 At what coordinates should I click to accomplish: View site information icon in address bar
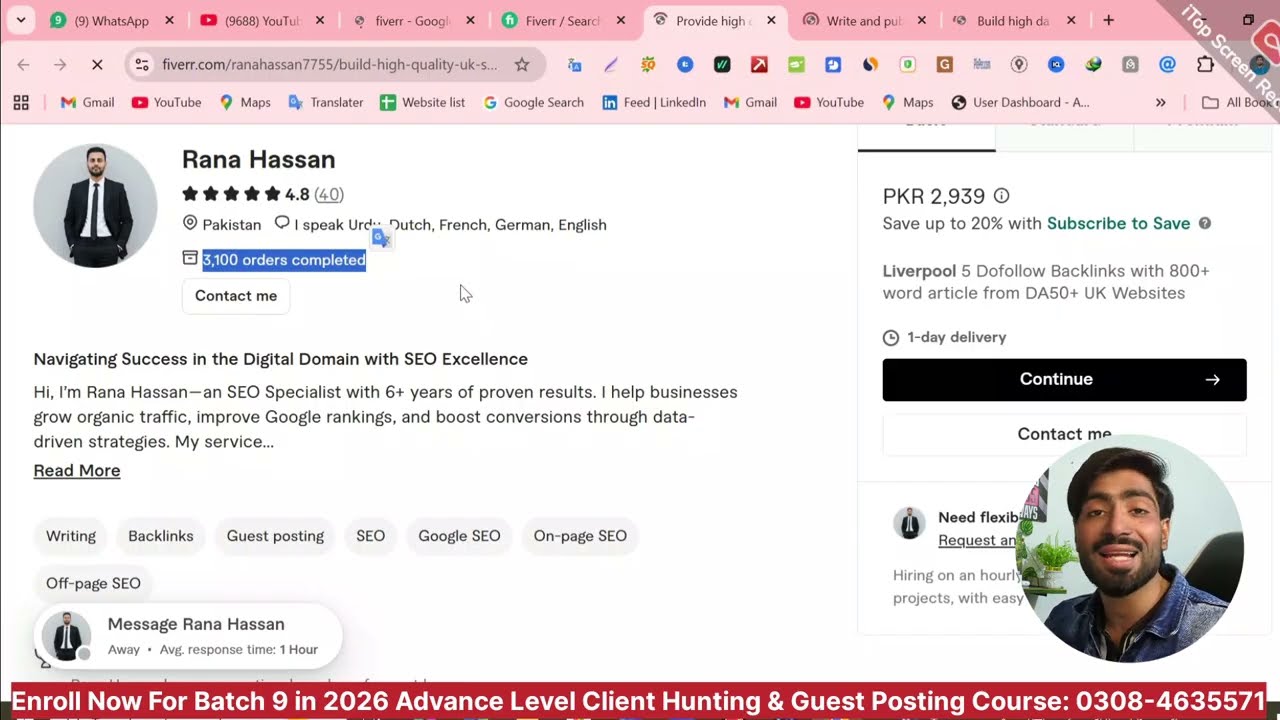pos(142,65)
